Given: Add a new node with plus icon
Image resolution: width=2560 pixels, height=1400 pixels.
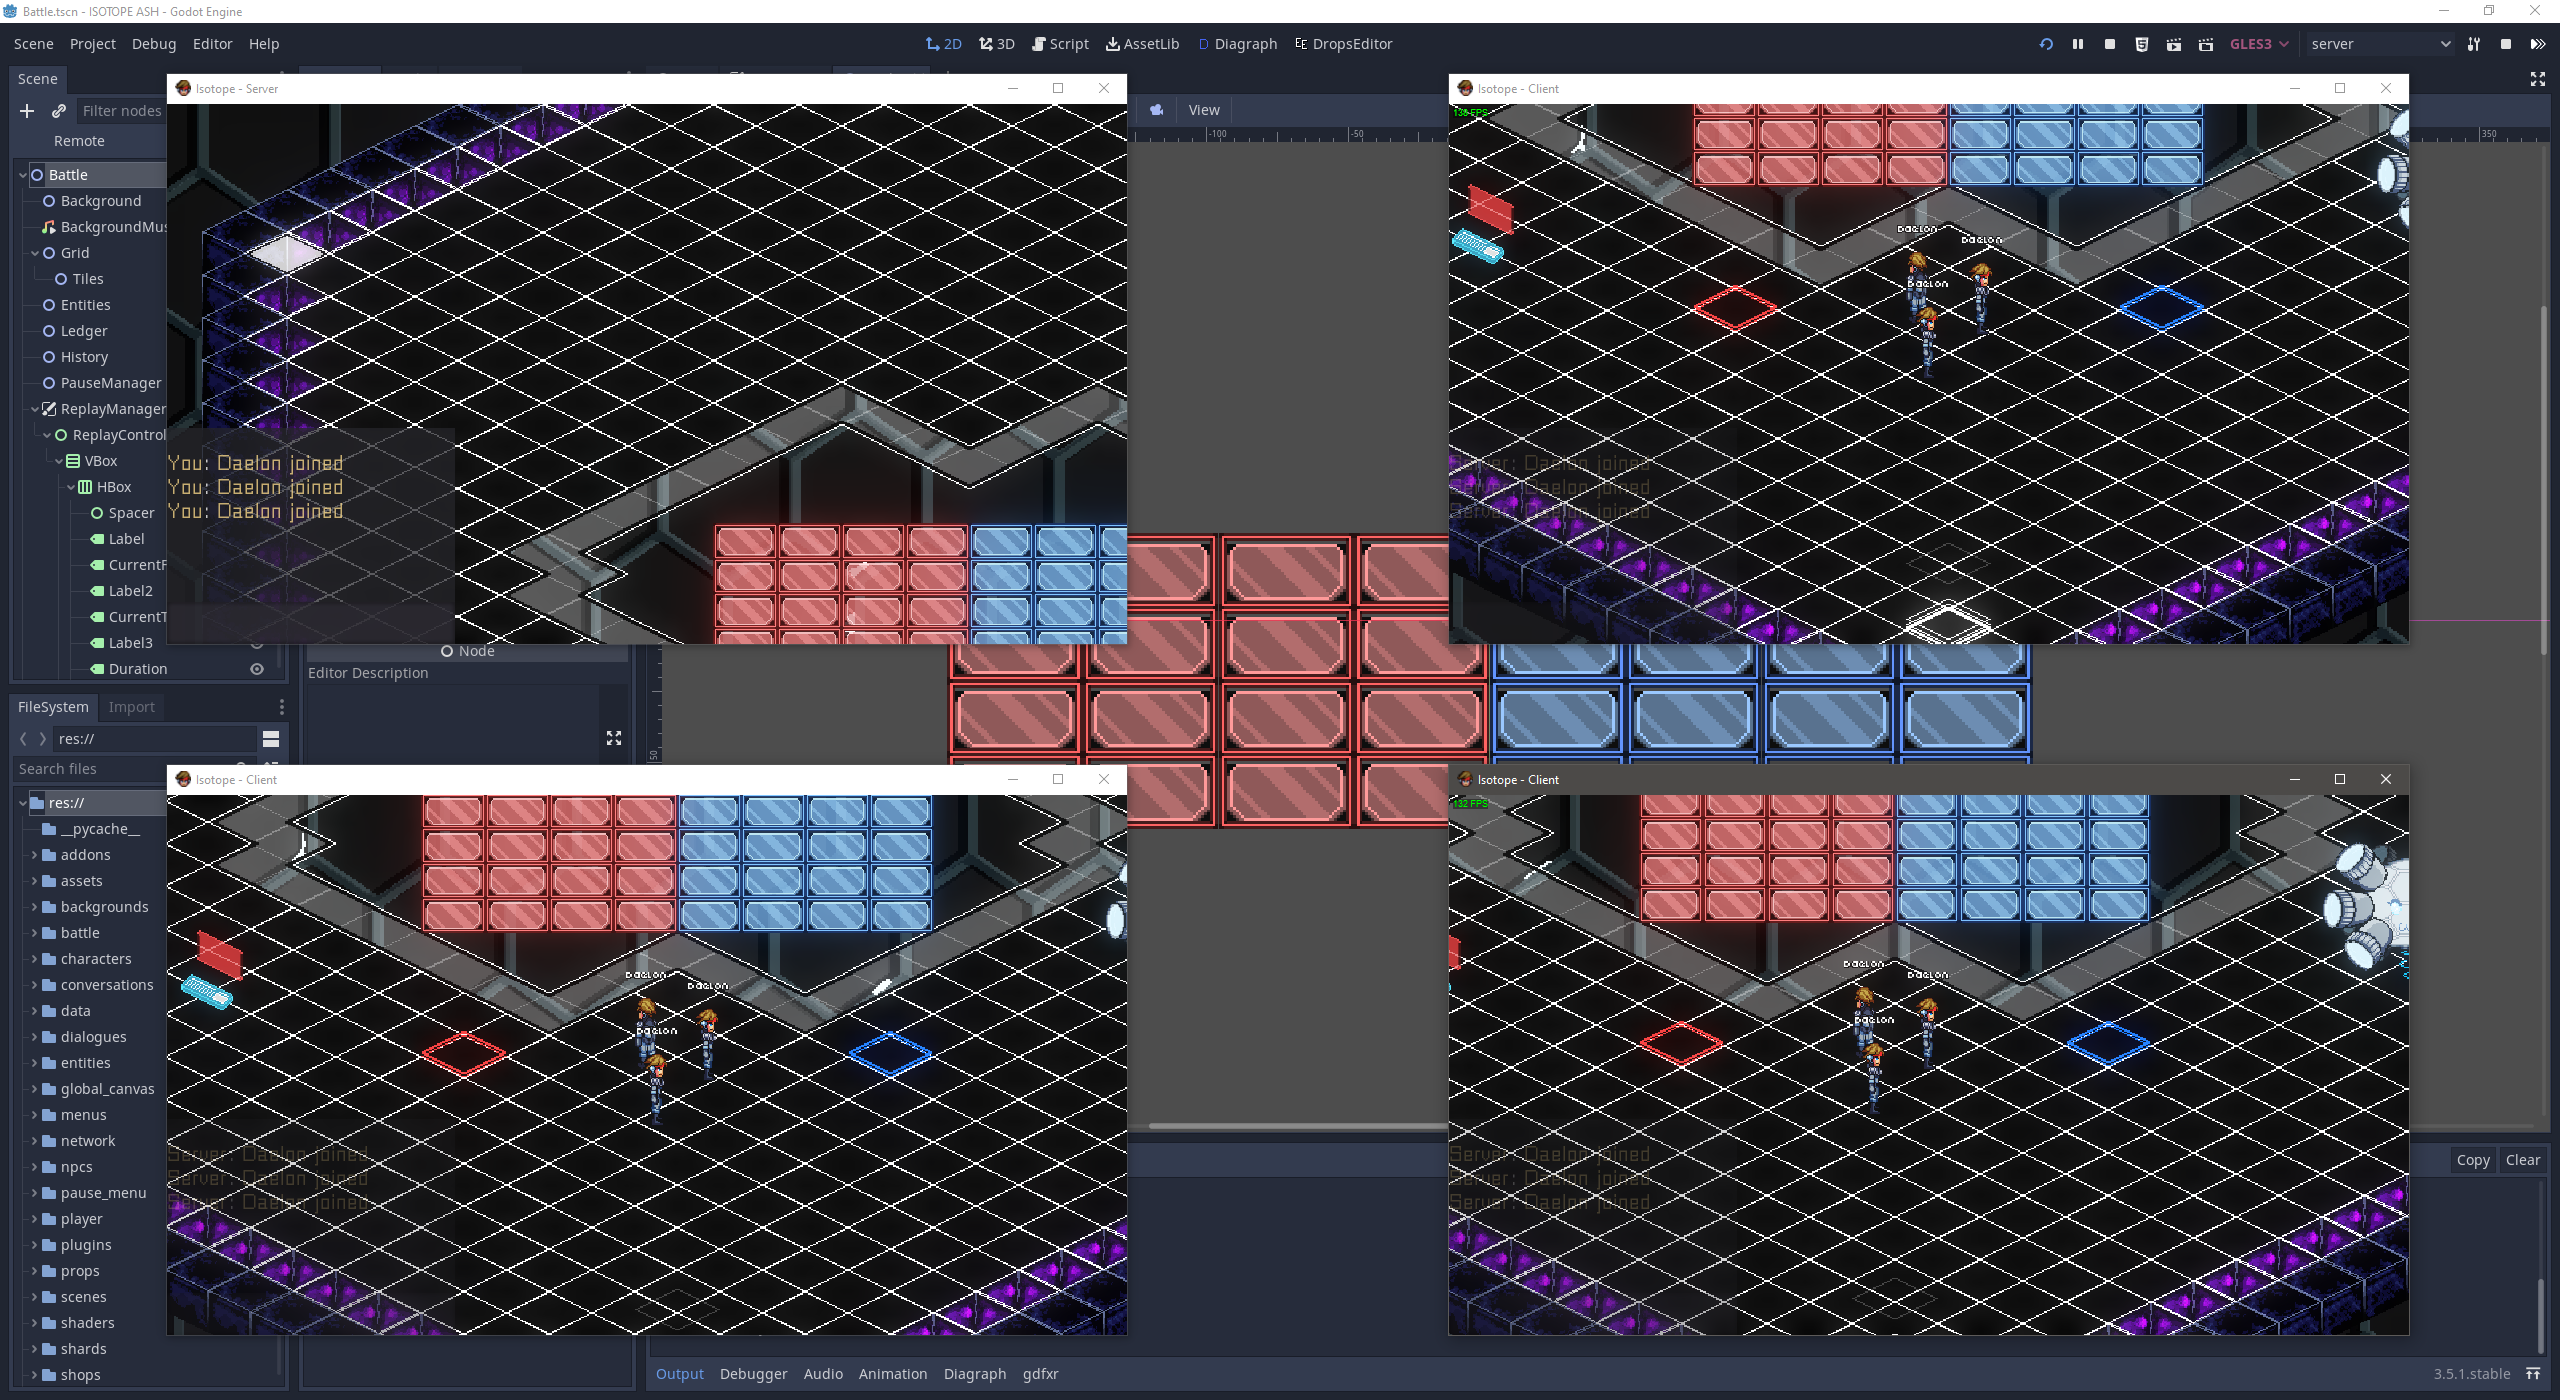Looking at the screenshot, I should (27, 111).
